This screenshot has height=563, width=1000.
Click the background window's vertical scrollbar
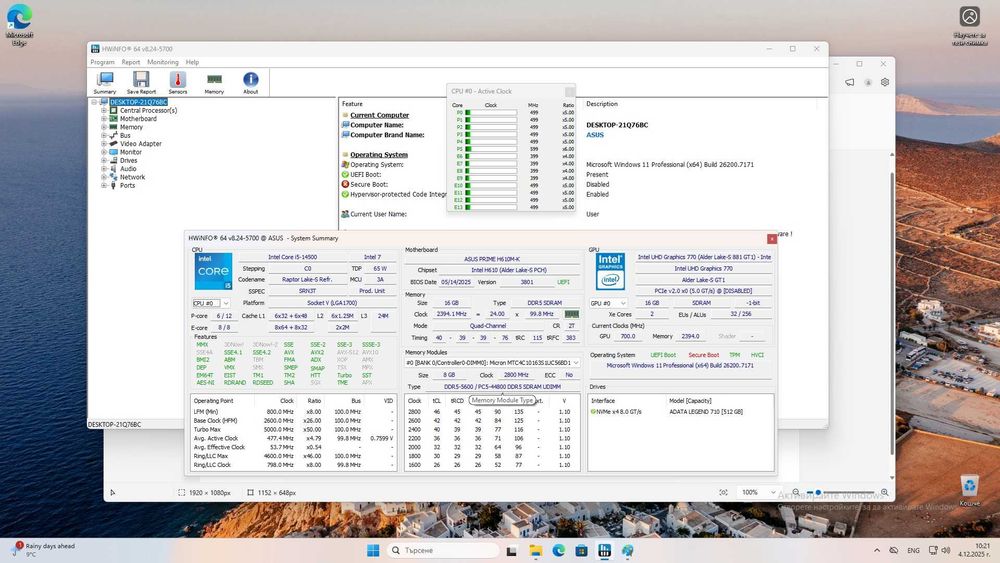(892, 312)
